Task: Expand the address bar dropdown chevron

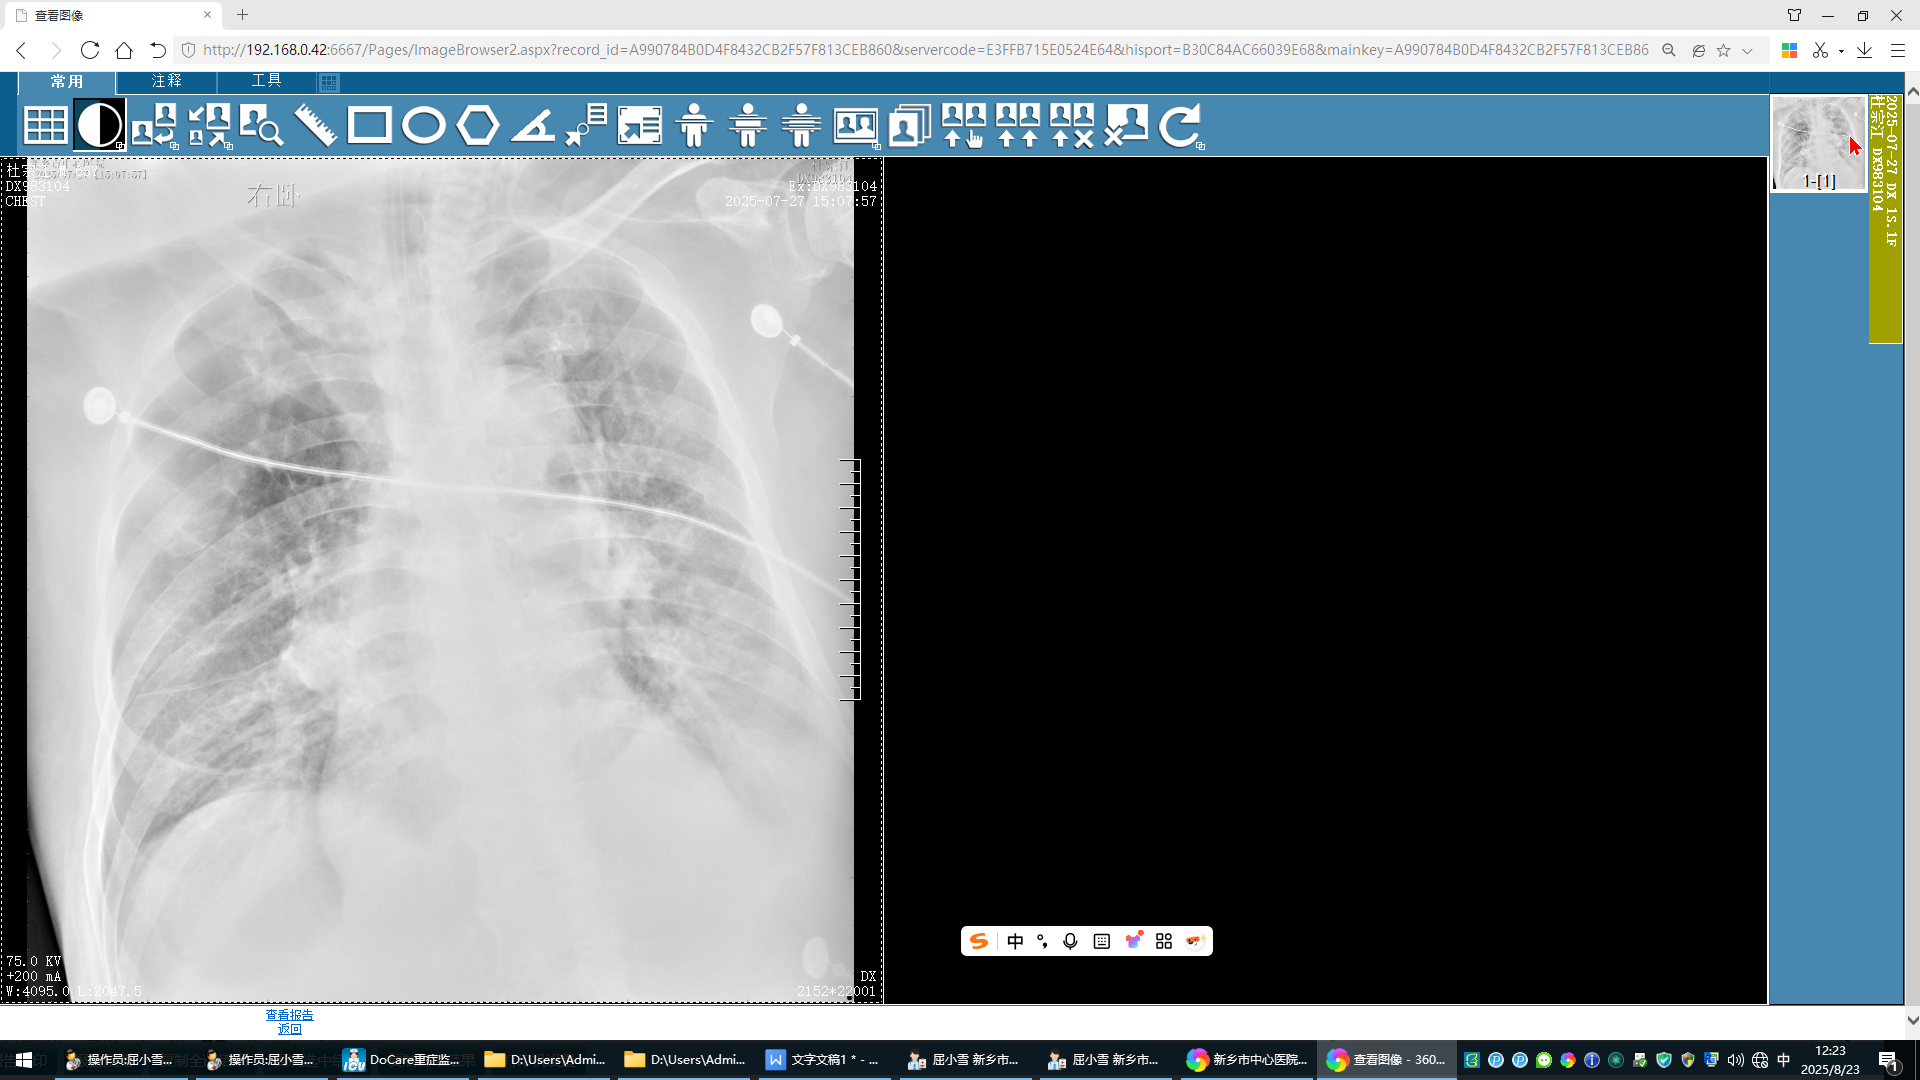Action: pyautogui.click(x=1748, y=50)
